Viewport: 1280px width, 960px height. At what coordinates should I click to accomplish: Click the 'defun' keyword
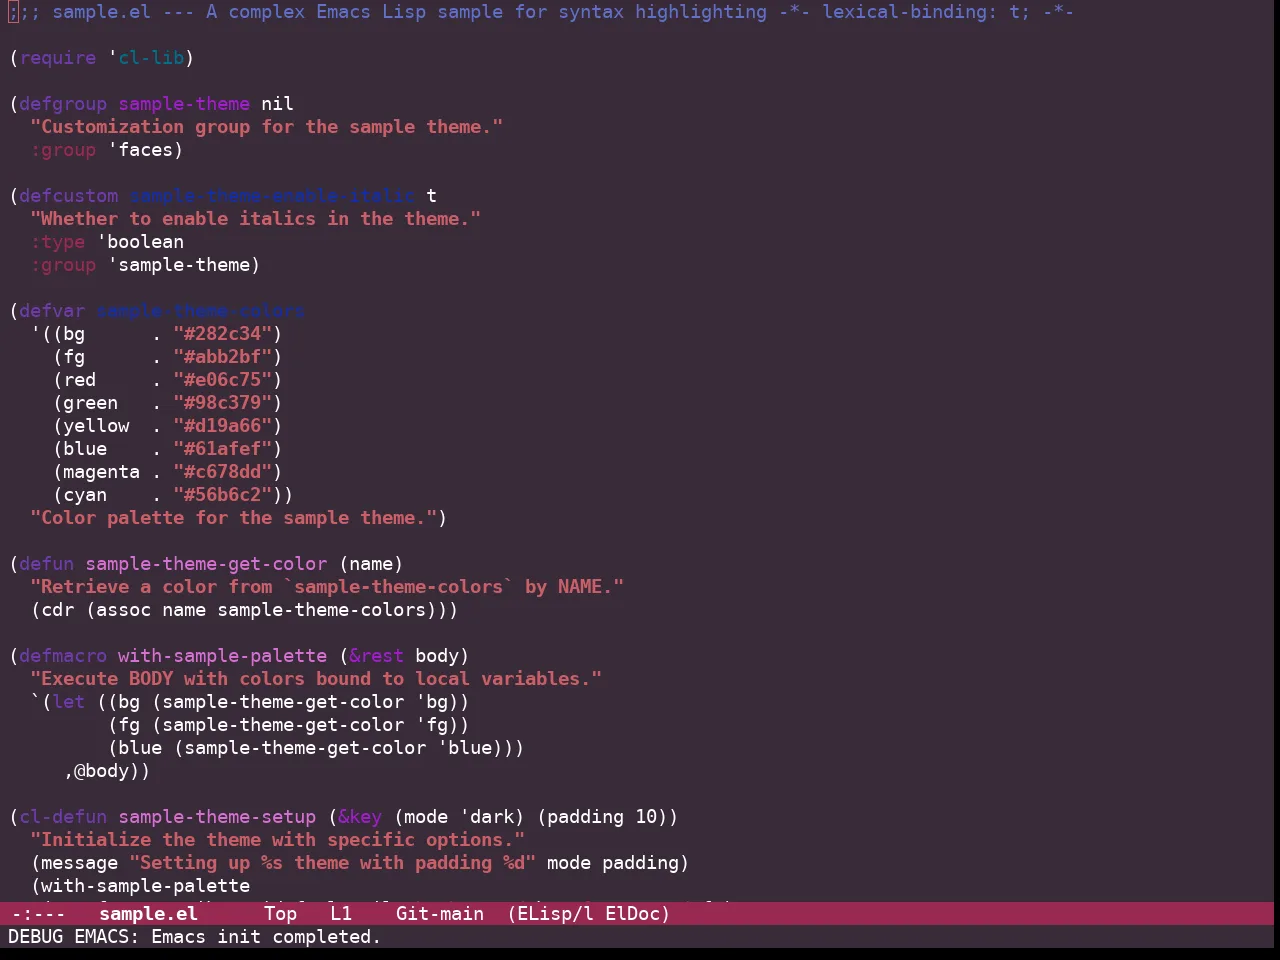[47, 564]
